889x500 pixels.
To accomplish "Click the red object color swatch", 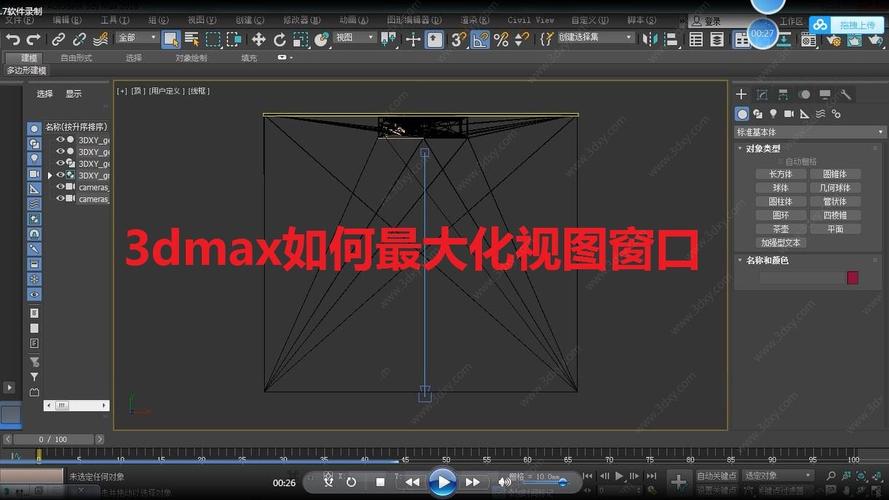I will click(x=853, y=277).
